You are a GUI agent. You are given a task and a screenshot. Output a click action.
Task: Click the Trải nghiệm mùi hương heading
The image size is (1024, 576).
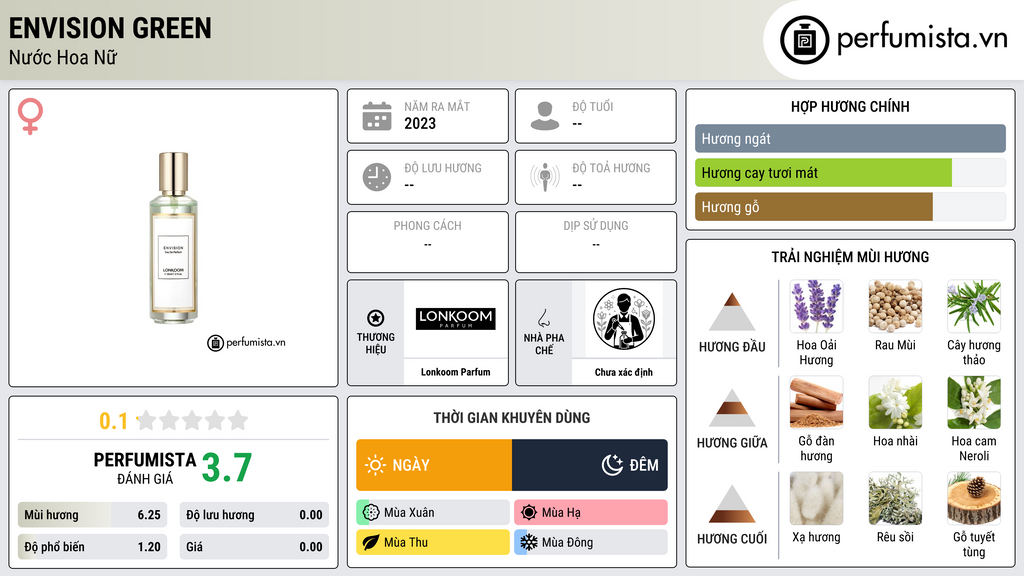click(850, 257)
